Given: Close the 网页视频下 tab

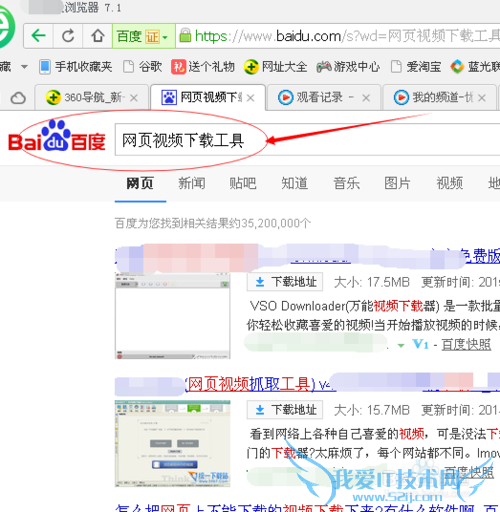Looking at the screenshot, I should [x=250, y=98].
